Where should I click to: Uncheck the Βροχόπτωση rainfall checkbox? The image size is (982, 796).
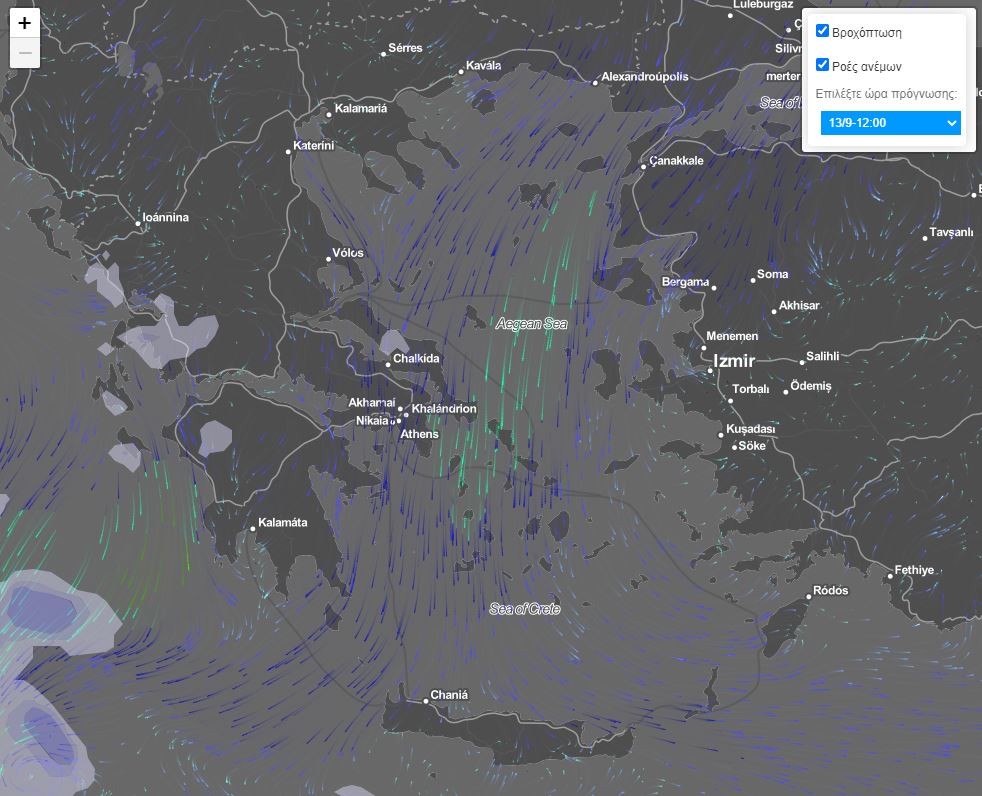pos(823,31)
